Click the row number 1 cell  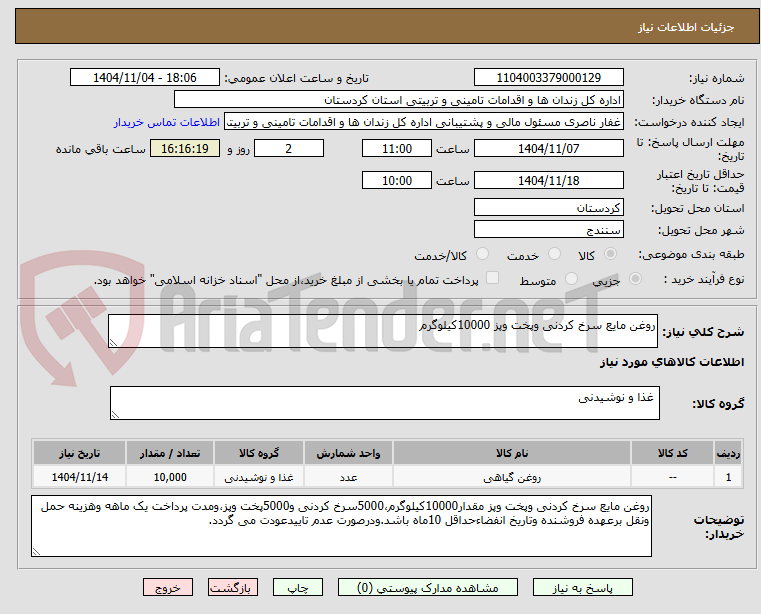click(x=728, y=477)
